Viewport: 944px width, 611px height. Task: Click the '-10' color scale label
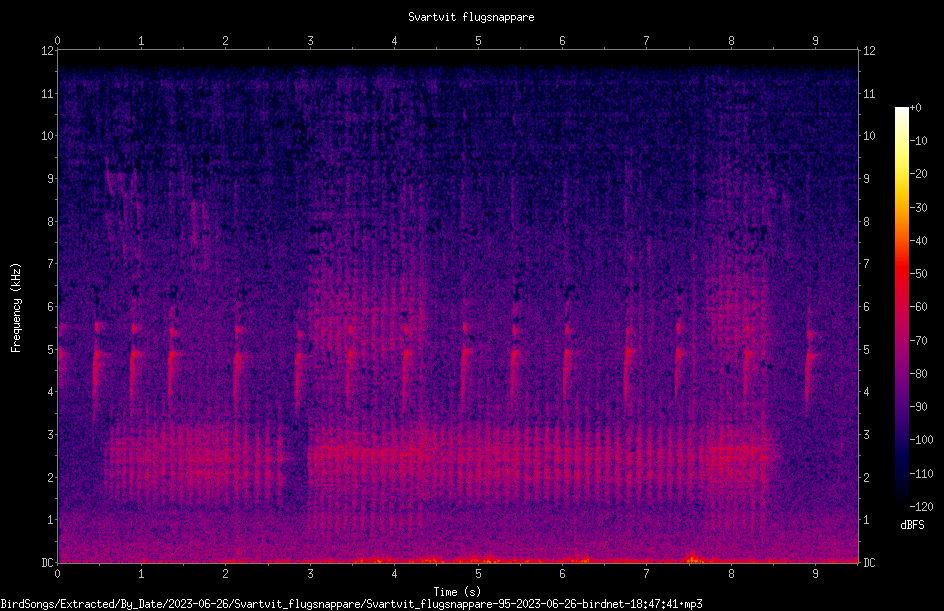[x=918, y=141]
